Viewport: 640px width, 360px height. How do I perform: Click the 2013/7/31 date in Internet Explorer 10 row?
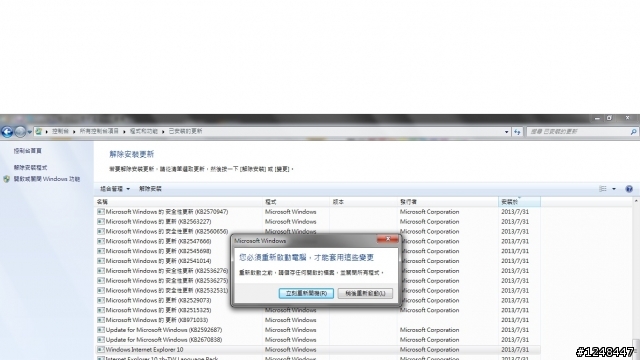[515, 350]
